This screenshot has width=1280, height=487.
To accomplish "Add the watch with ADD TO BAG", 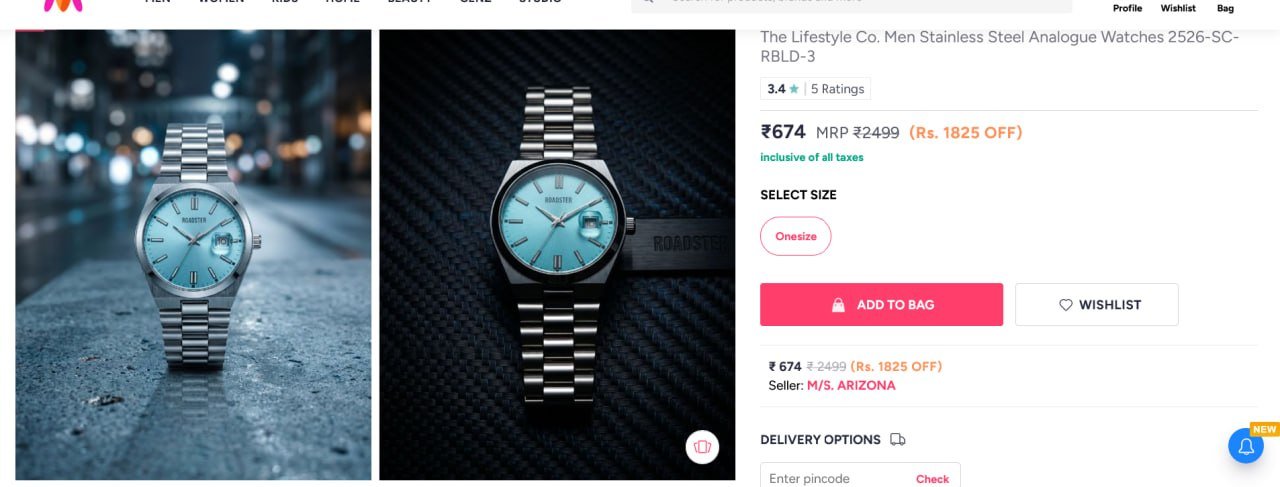I will pos(881,304).
